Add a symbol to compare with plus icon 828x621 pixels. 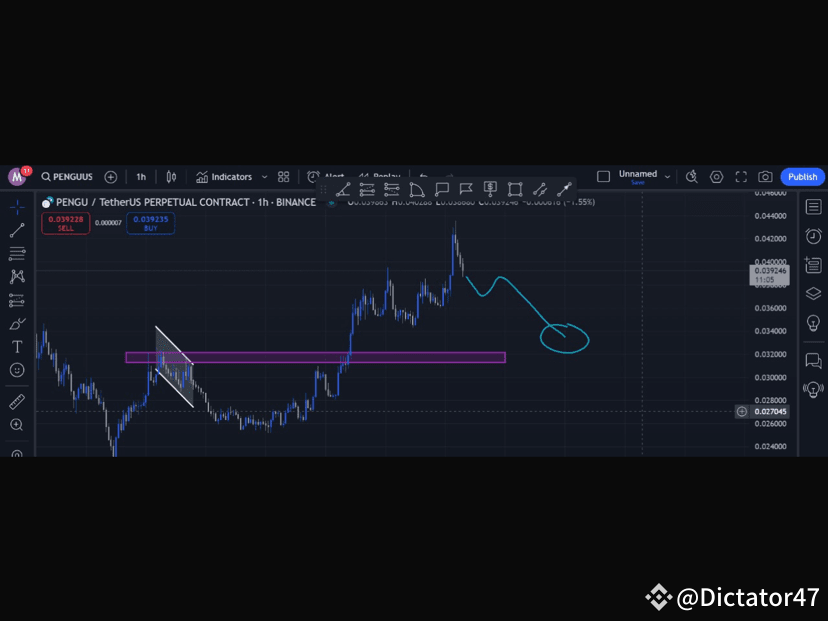coord(110,177)
